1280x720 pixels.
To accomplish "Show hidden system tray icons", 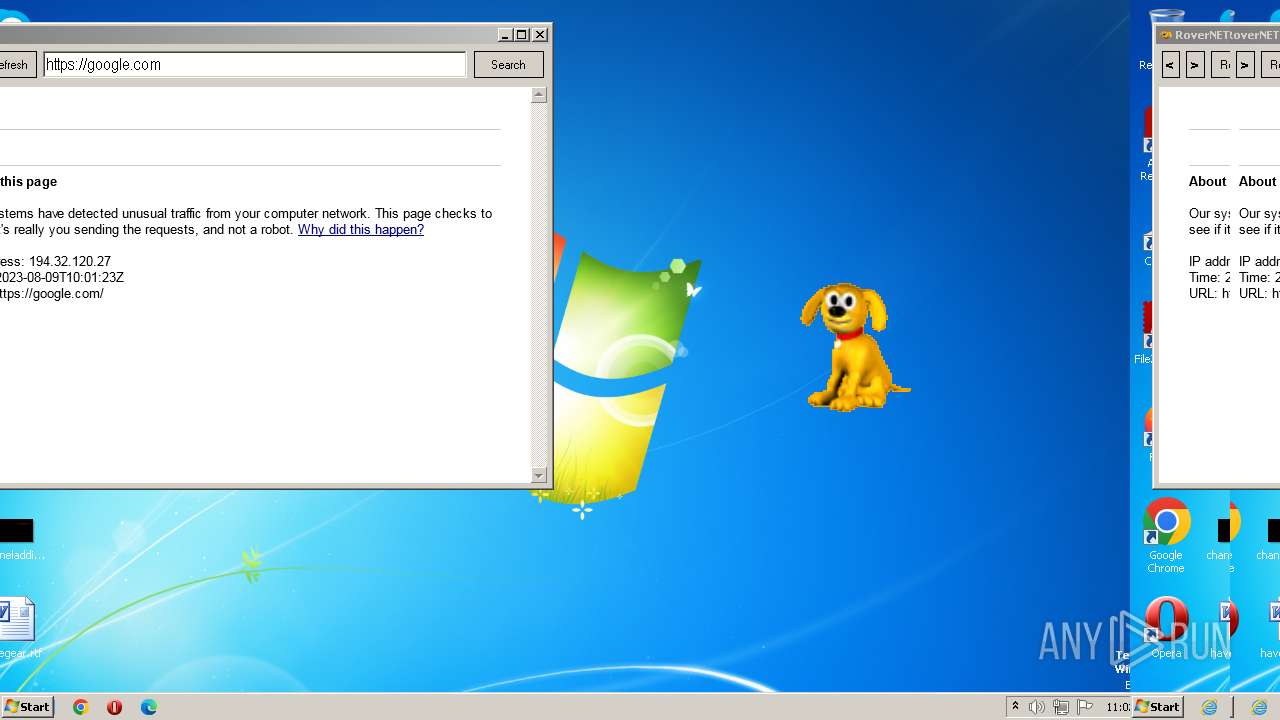I will point(1015,707).
